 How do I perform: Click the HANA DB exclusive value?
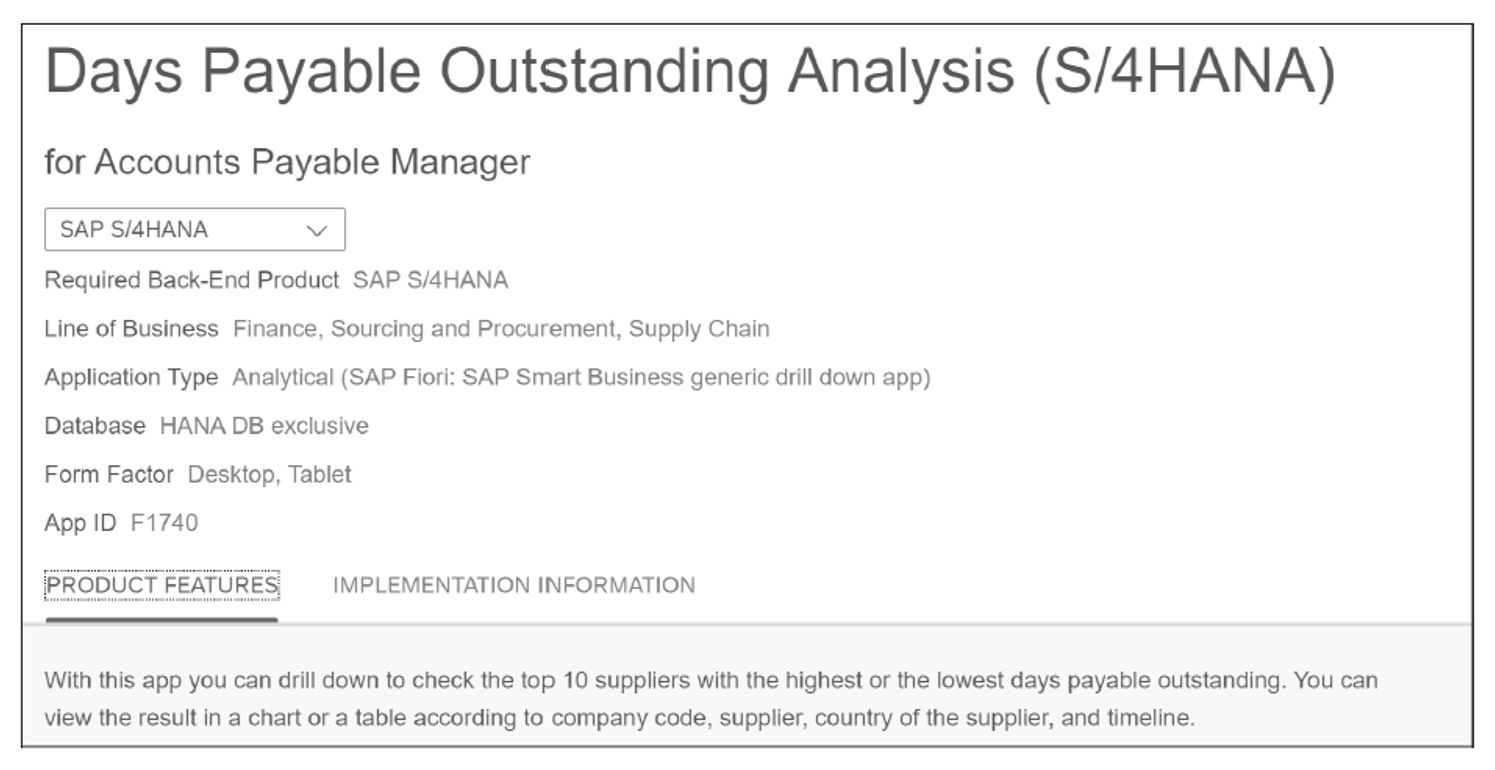[264, 426]
